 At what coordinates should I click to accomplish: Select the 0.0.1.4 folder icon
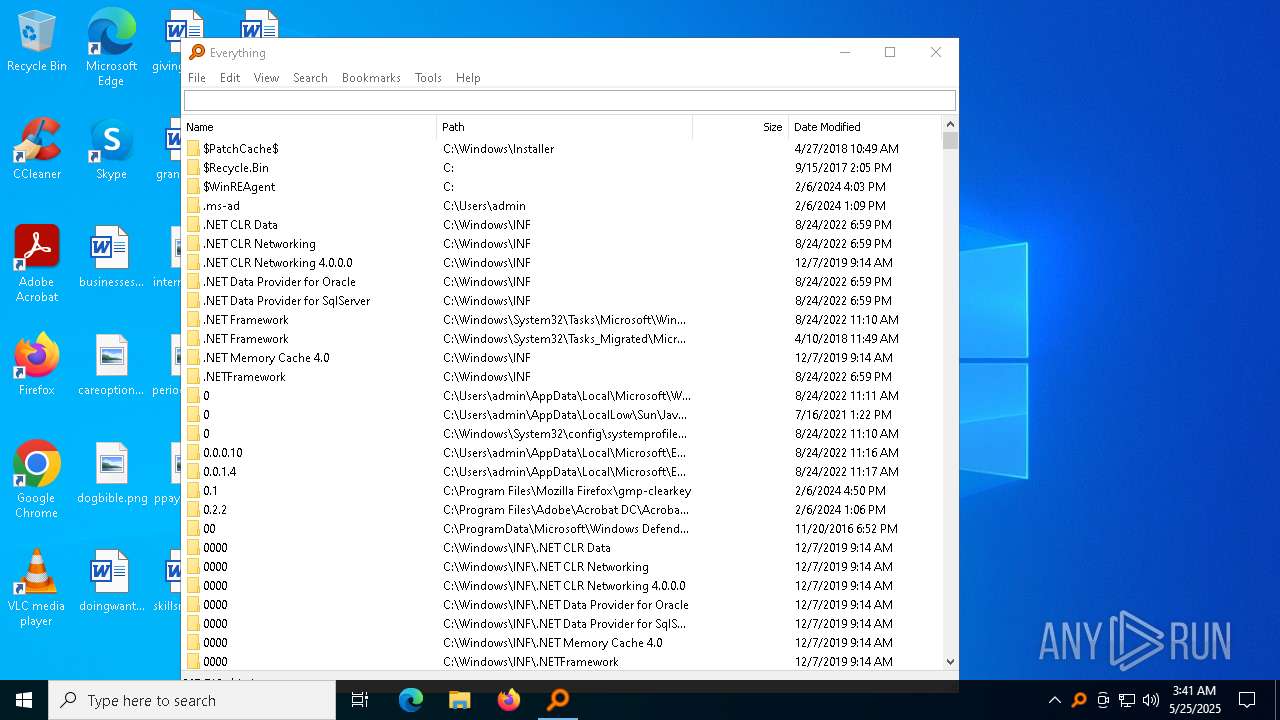point(193,472)
